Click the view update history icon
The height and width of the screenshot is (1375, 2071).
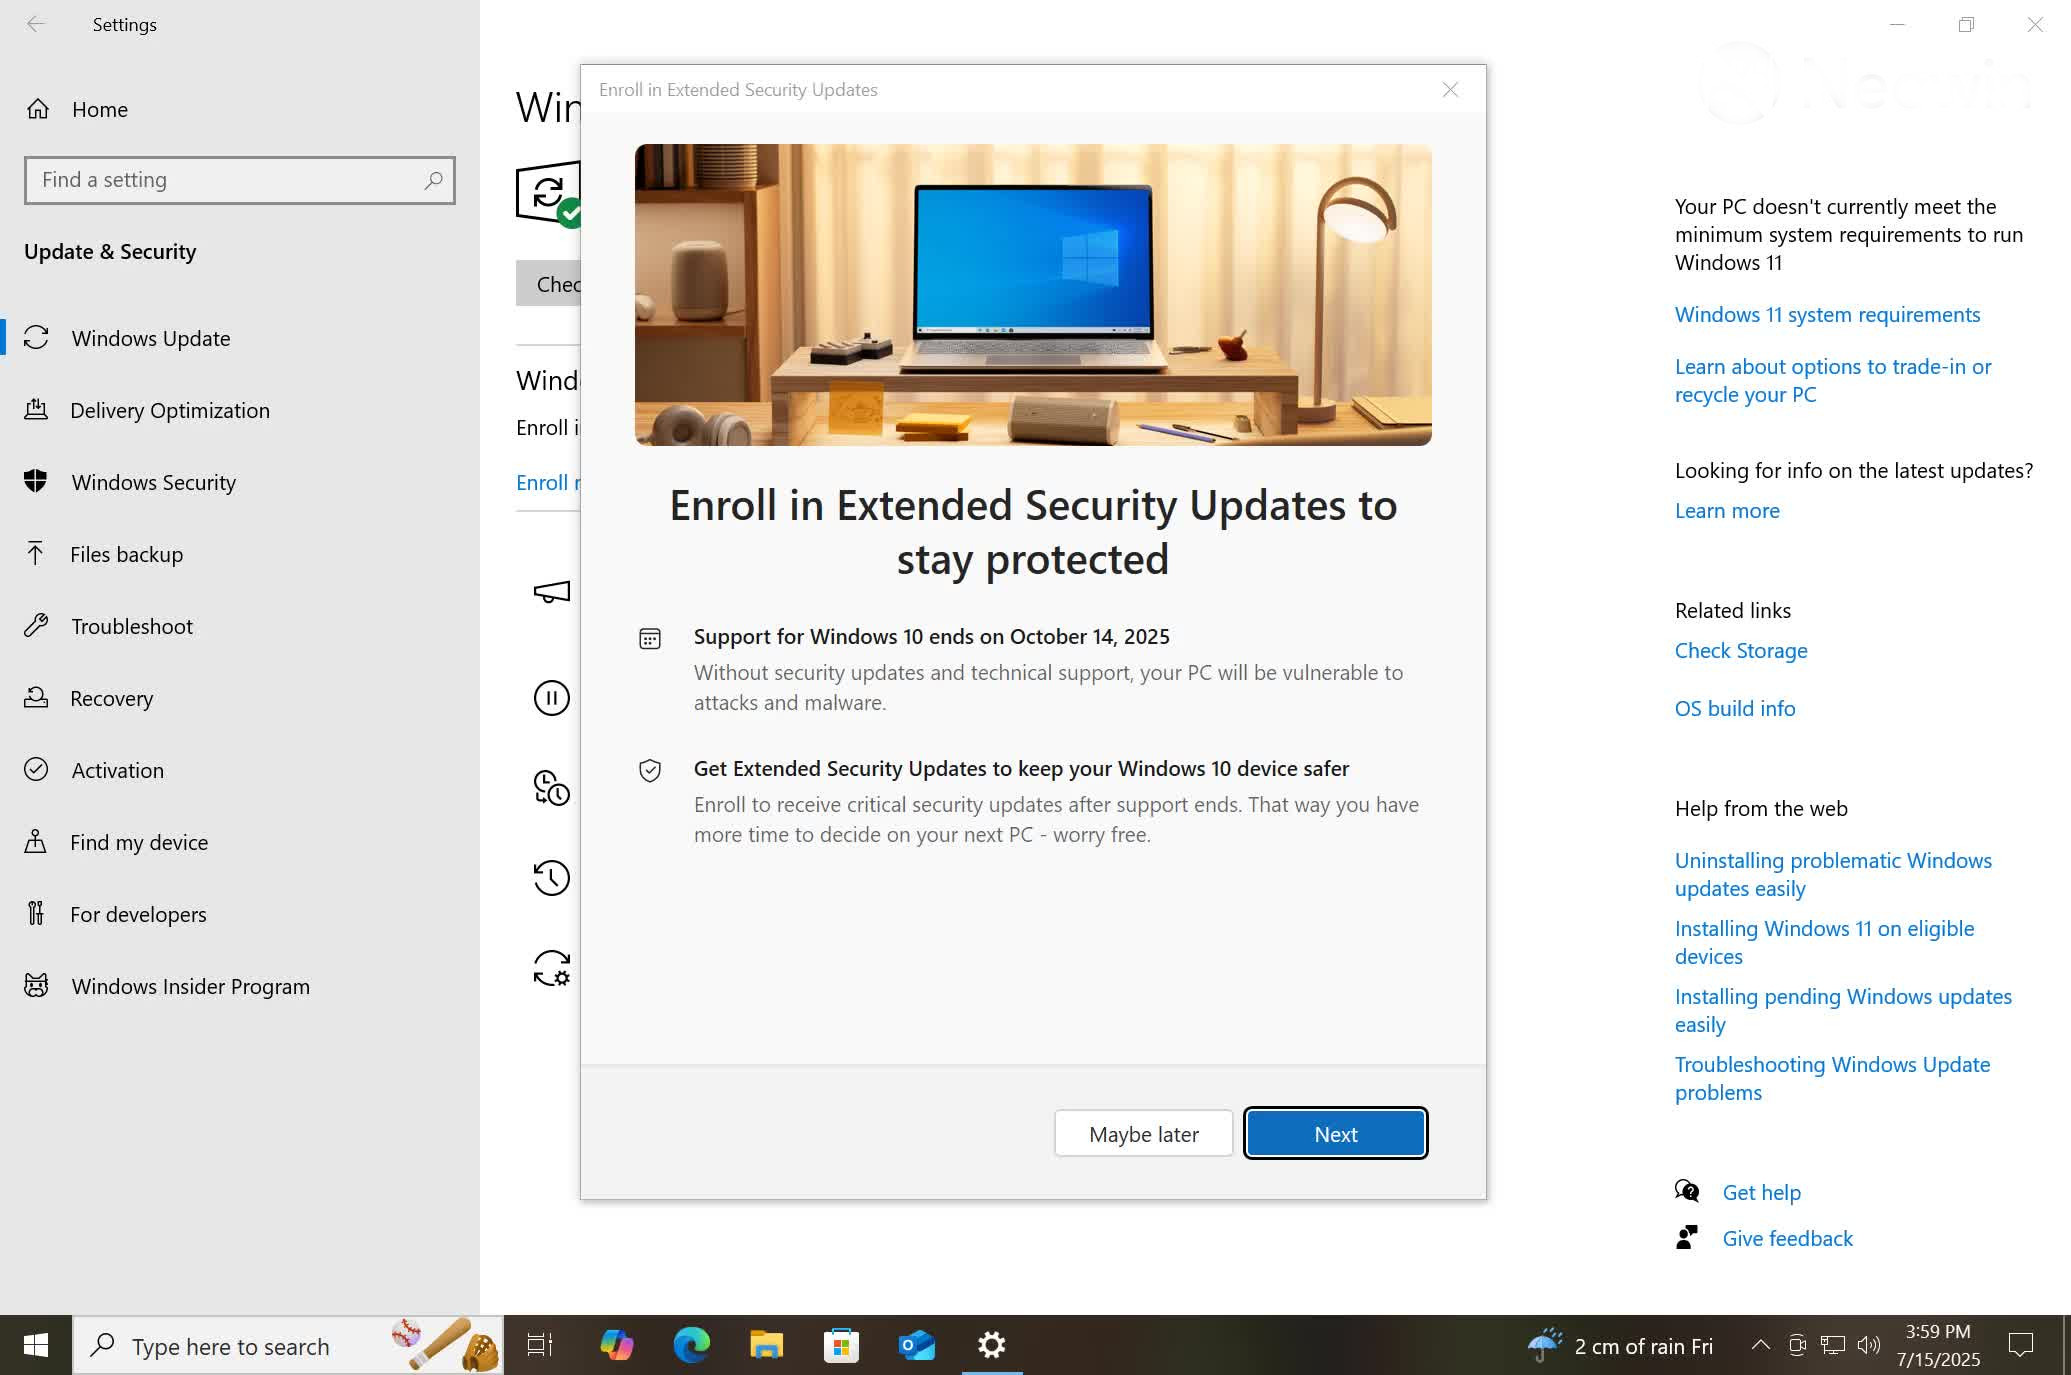click(x=551, y=878)
